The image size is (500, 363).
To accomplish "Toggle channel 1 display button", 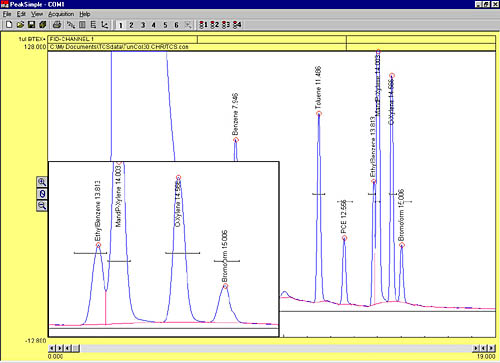I will click(120, 25).
